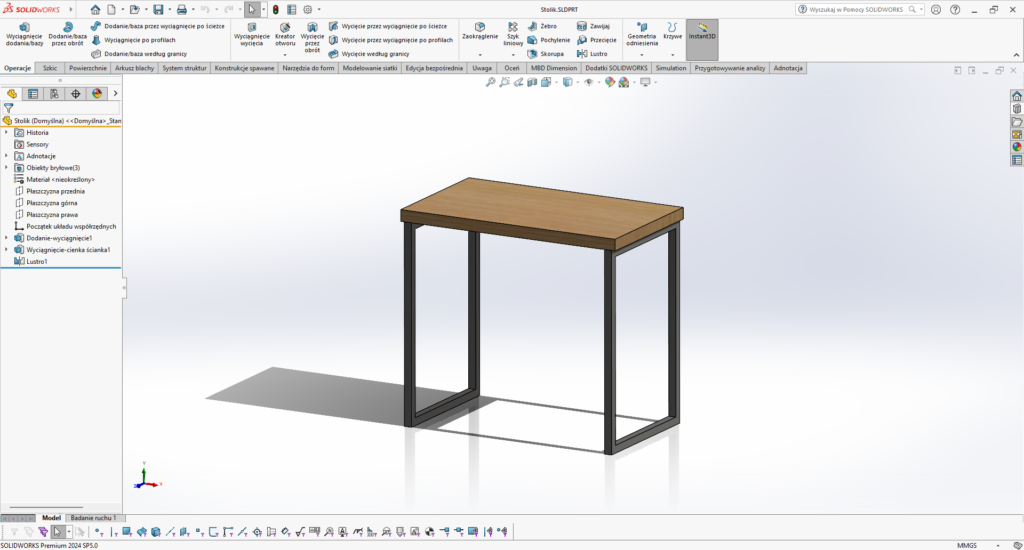Select Wyciągnięcie-cienka ścianka1 feature
1024x550 pixels.
click(68, 249)
